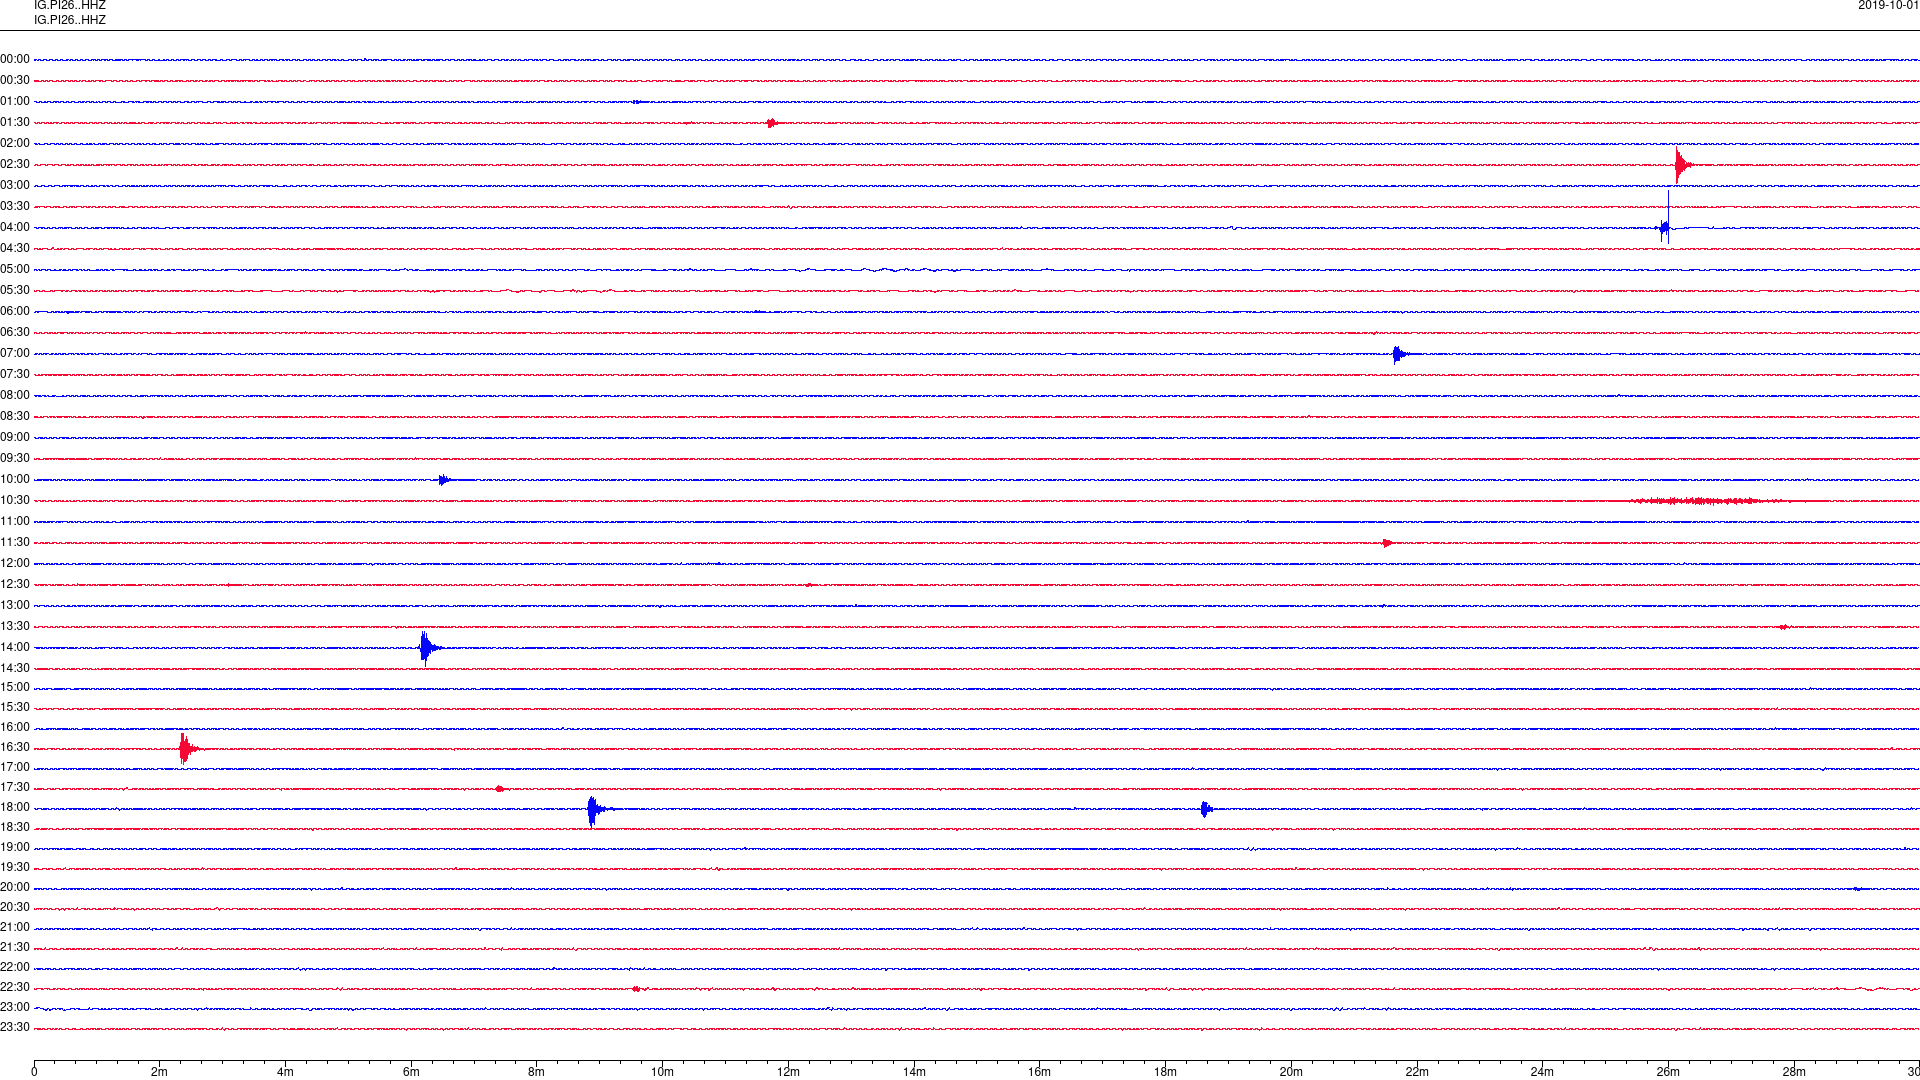Click the 22:30 time row label
1920x1080 pixels.
[15, 987]
